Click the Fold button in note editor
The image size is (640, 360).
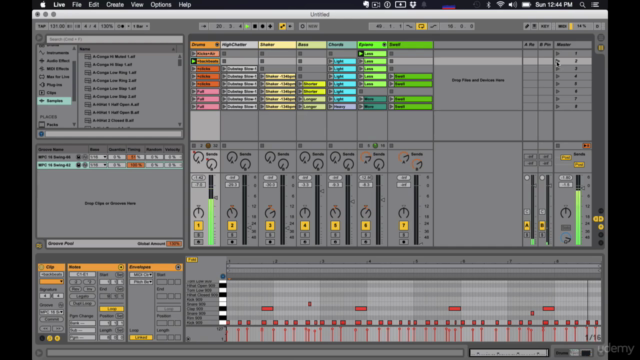192,260
